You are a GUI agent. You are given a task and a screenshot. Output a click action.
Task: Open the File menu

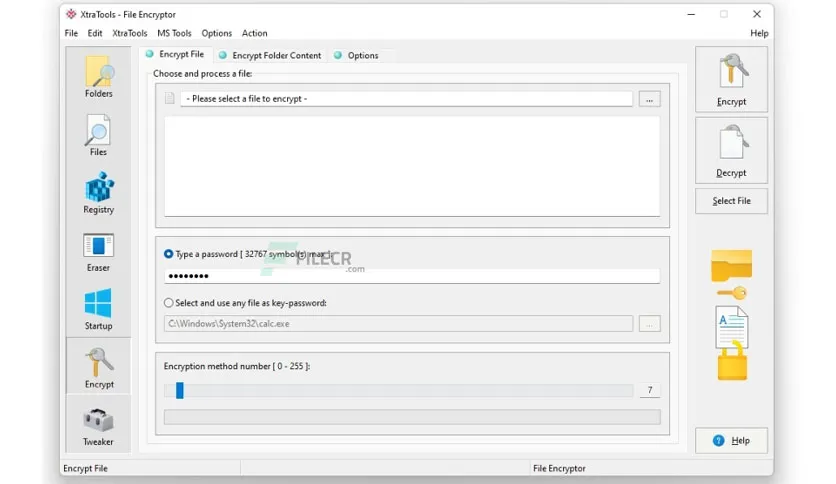pos(71,33)
